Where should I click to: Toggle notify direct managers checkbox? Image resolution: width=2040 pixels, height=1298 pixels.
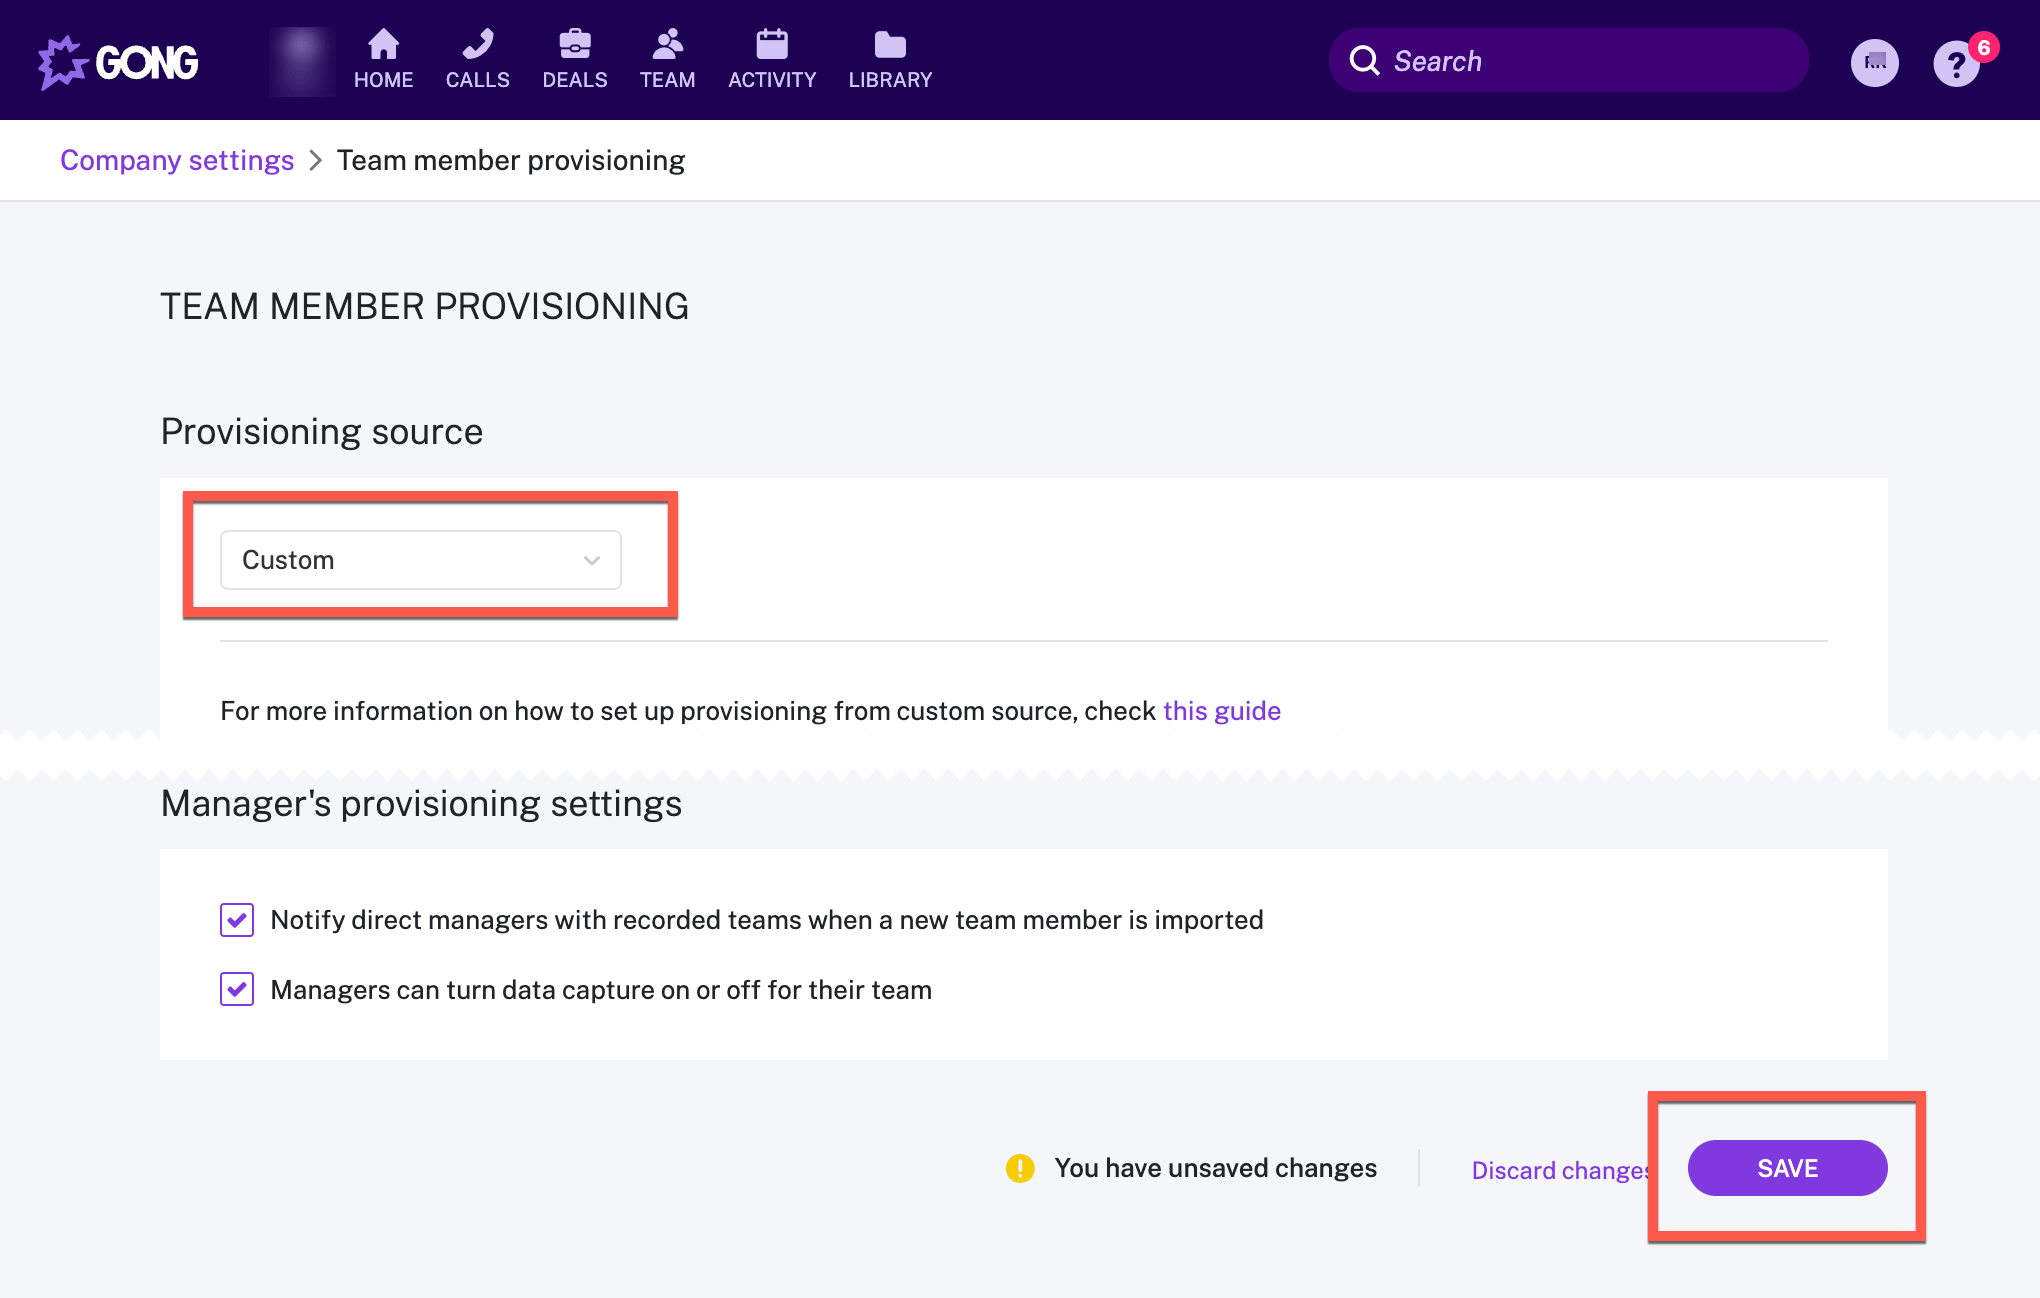click(237, 920)
